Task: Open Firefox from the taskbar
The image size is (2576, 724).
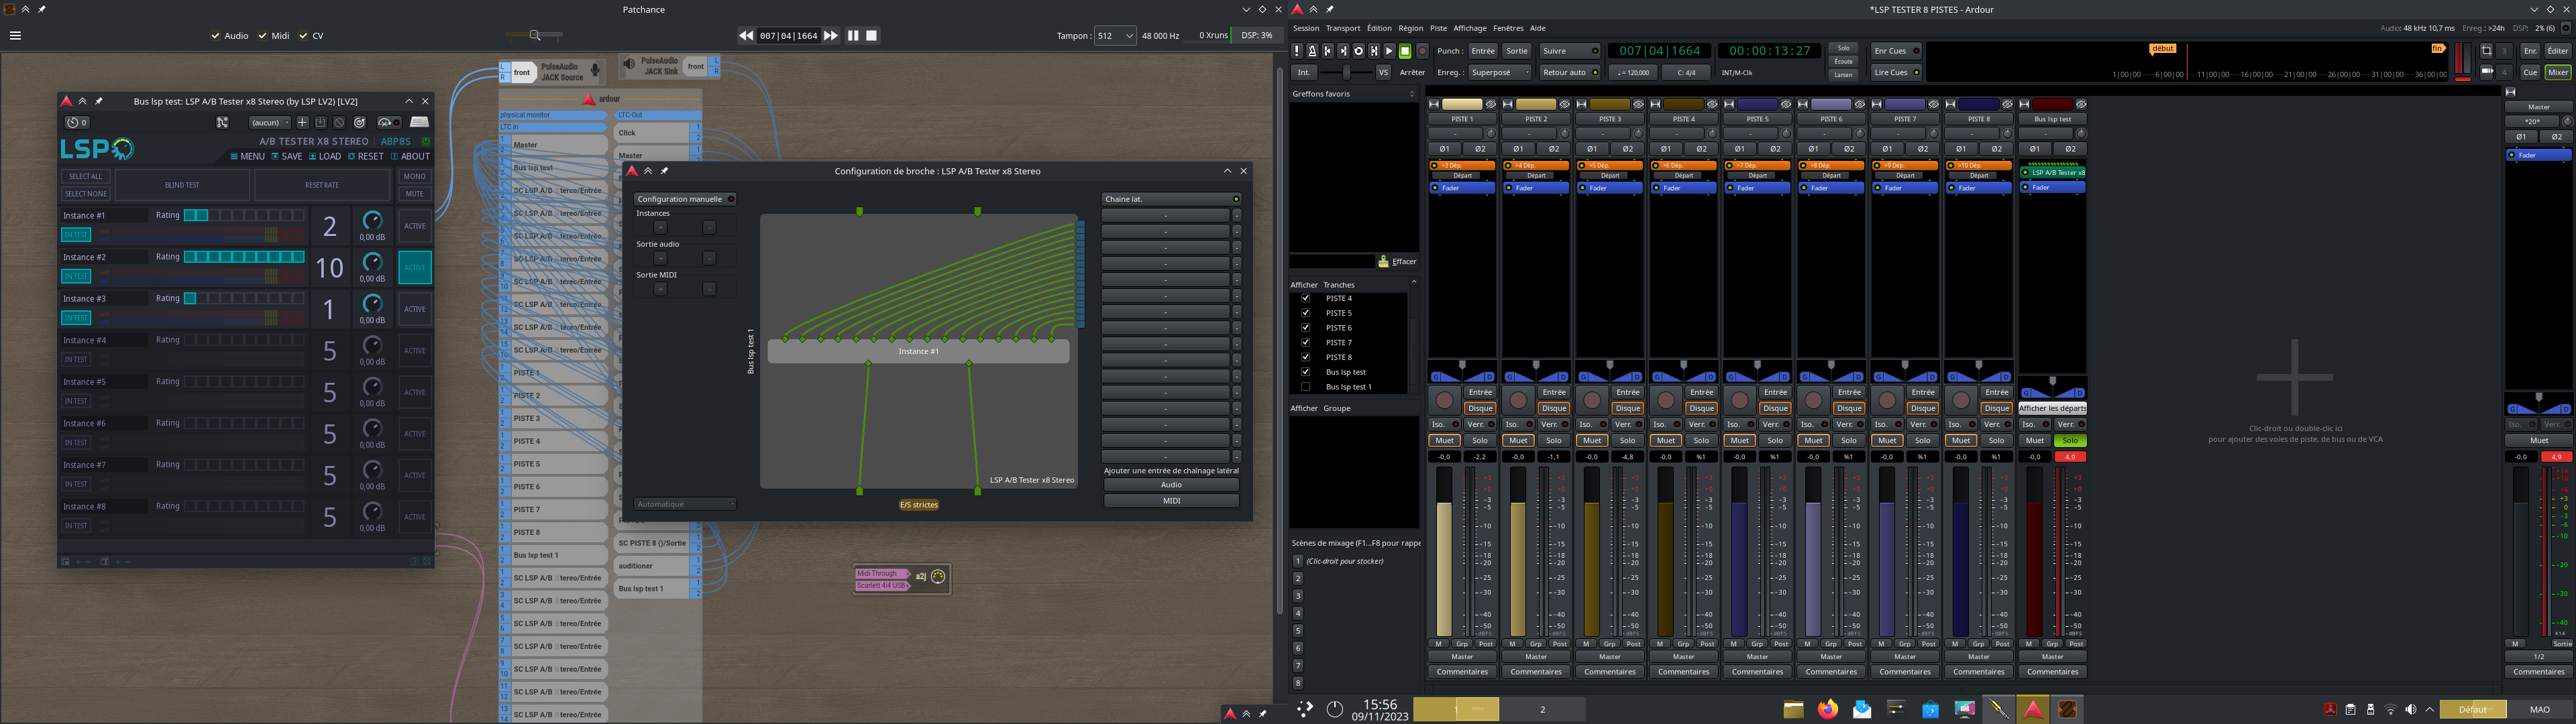Action: coord(1828,709)
